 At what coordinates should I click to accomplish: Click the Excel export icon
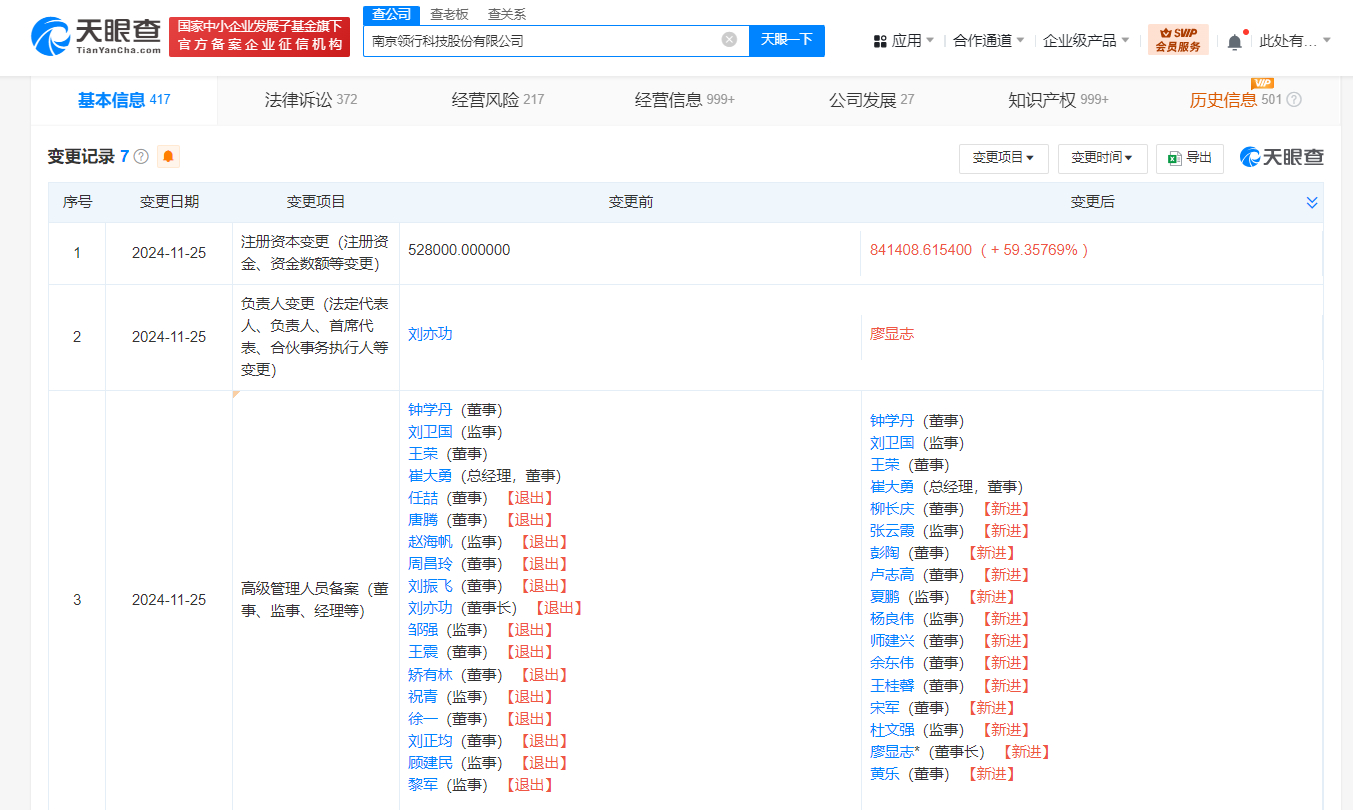coord(1175,158)
